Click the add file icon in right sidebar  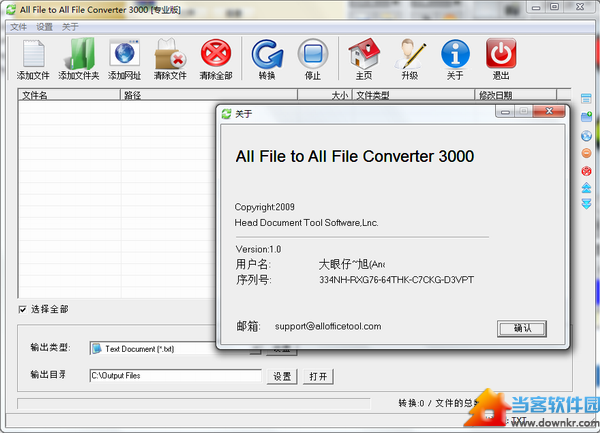point(586,98)
